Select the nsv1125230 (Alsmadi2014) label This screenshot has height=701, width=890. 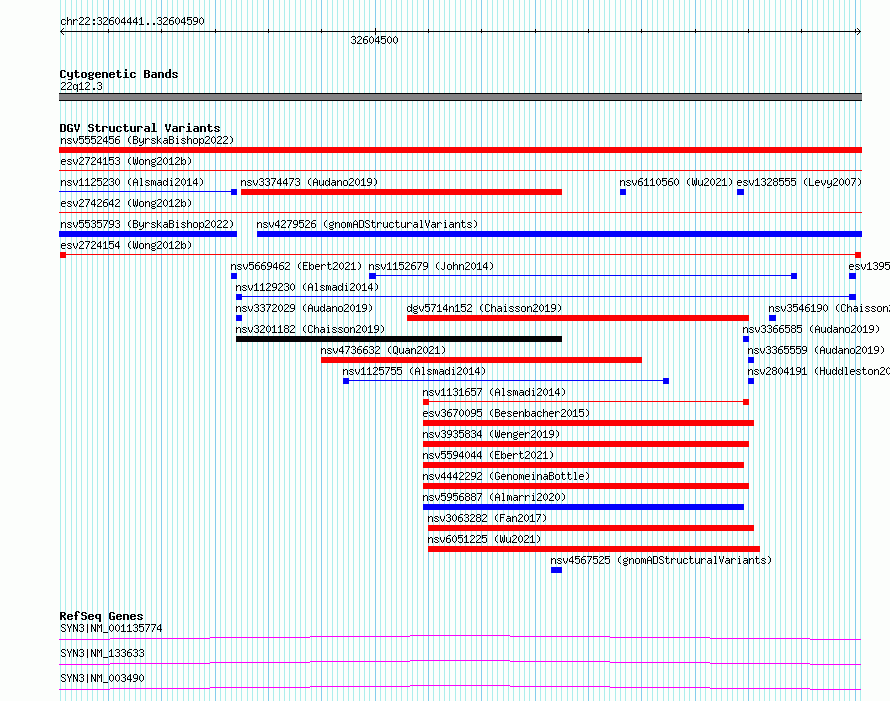(132, 182)
